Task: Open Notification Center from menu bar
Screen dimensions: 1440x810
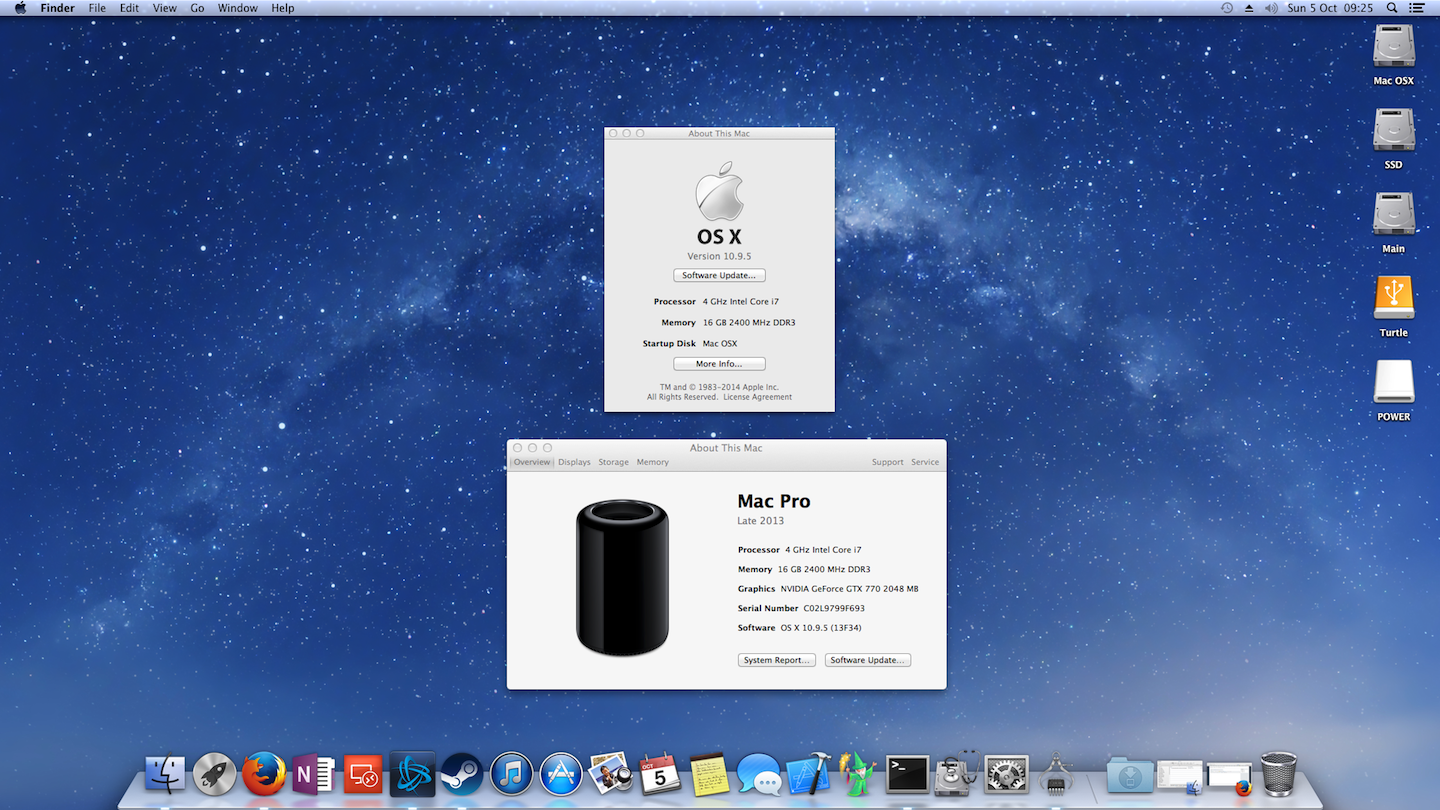Action: click(1417, 8)
